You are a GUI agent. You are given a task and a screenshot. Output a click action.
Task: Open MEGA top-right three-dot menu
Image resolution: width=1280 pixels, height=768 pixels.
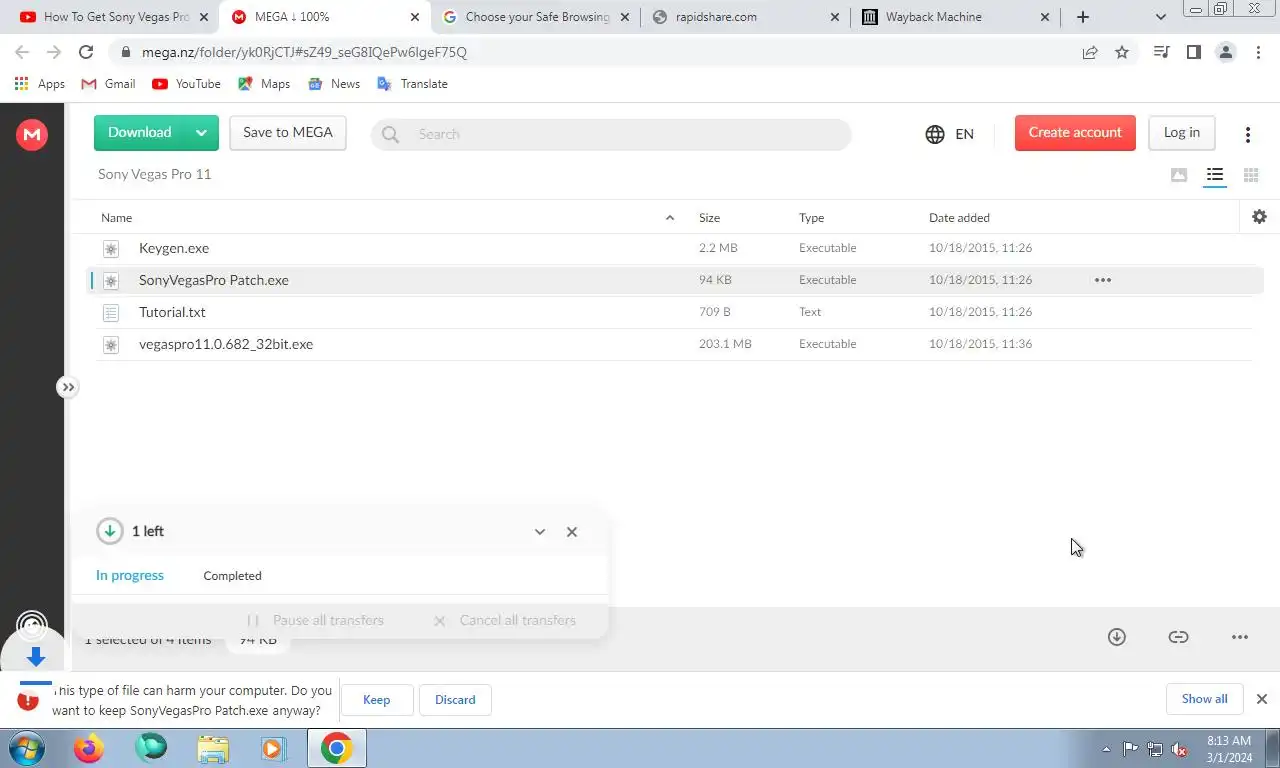coord(1247,134)
